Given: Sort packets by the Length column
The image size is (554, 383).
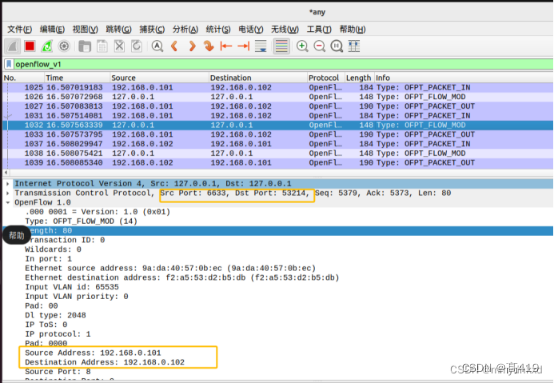Looking at the screenshot, I should tap(359, 78).
